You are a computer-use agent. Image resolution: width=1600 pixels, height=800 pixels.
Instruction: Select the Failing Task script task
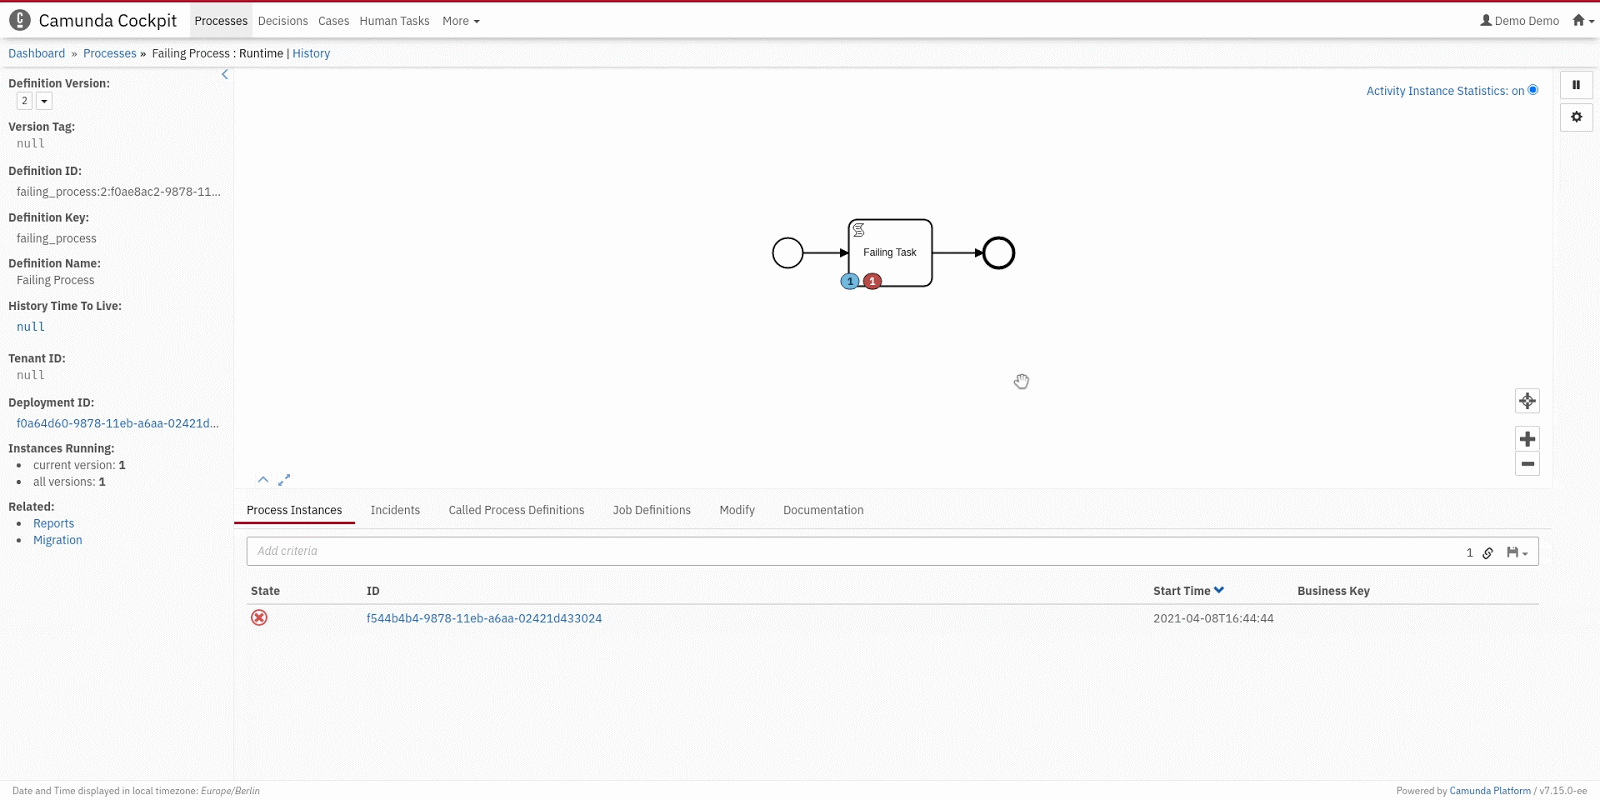click(890, 253)
